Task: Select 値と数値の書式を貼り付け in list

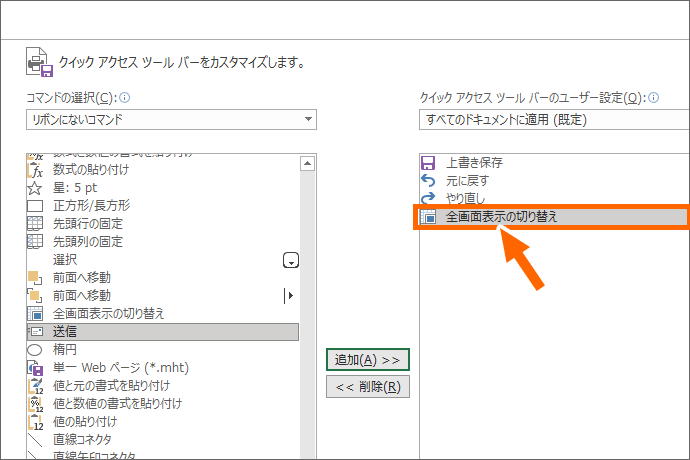Action: point(117,404)
